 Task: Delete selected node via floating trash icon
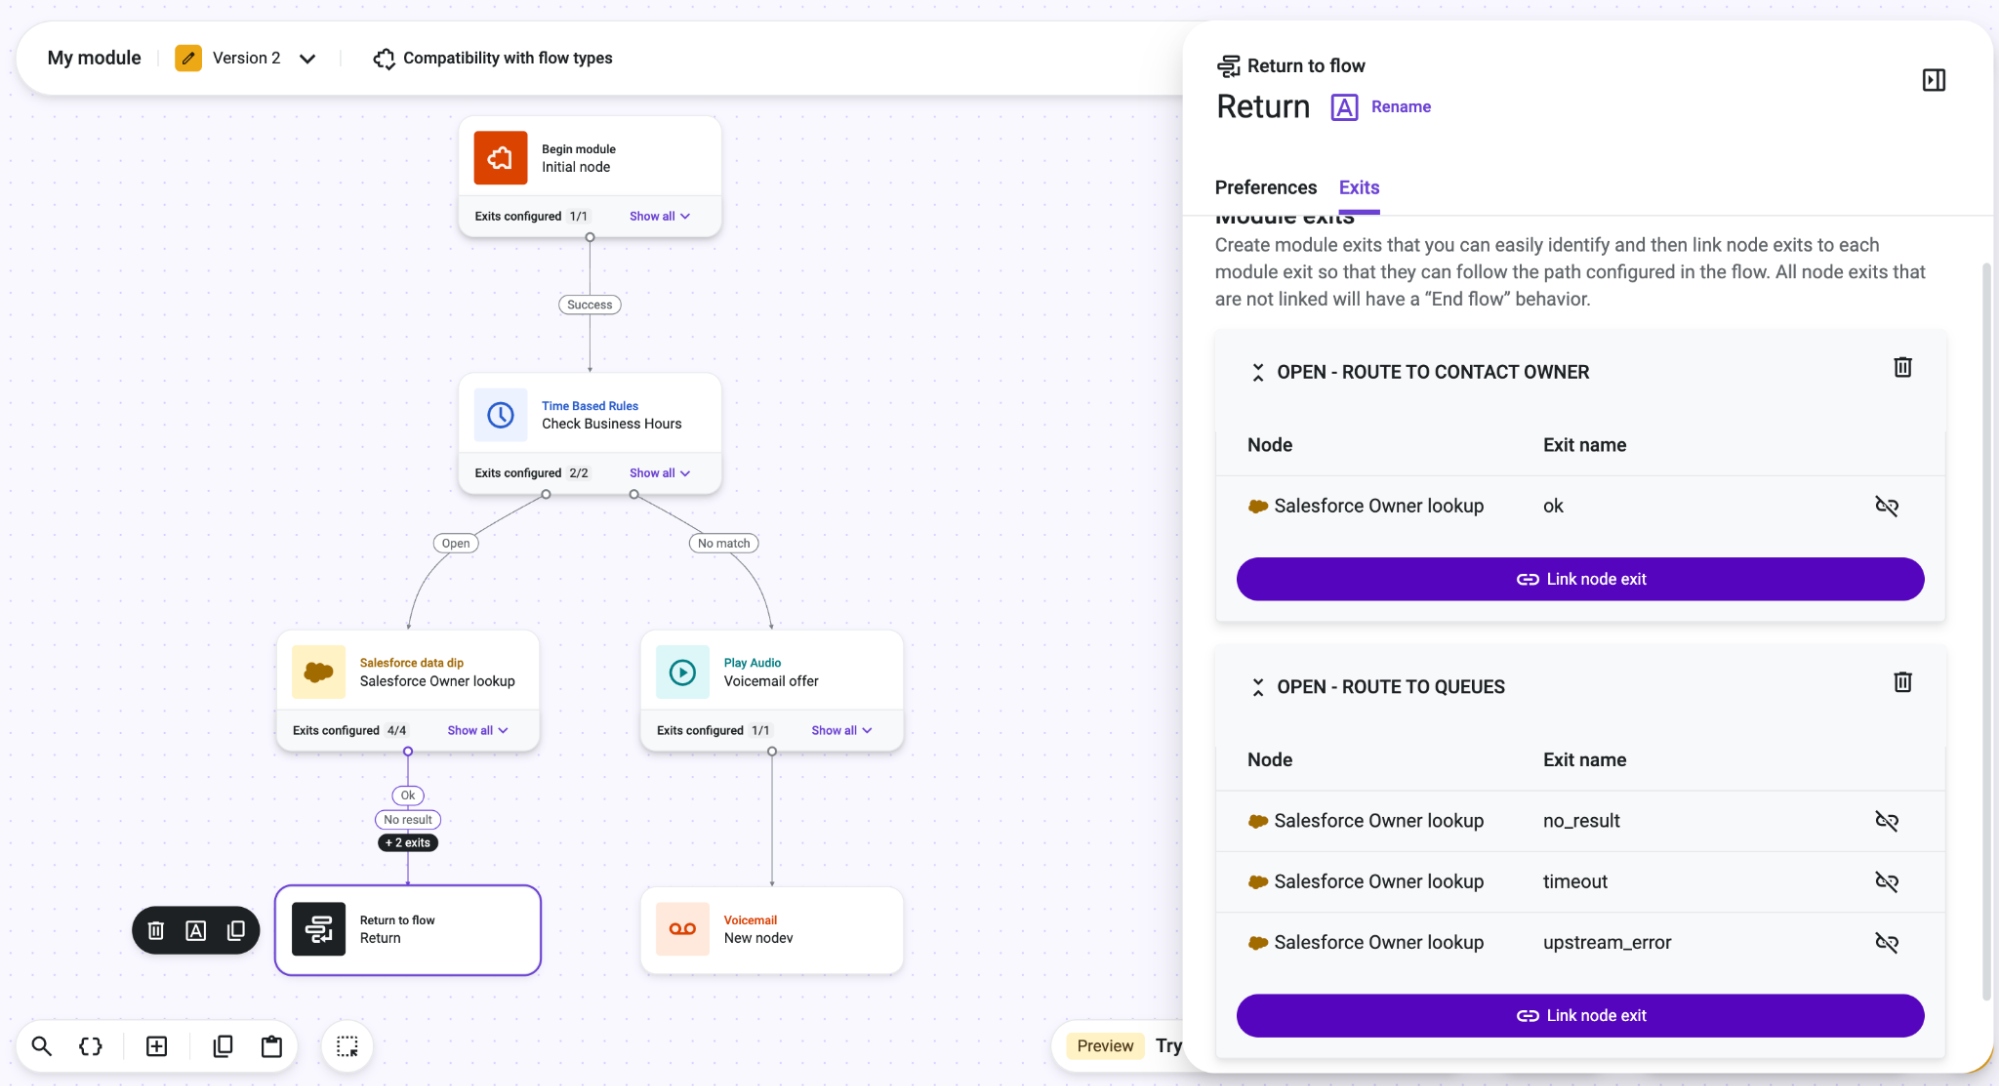156,931
